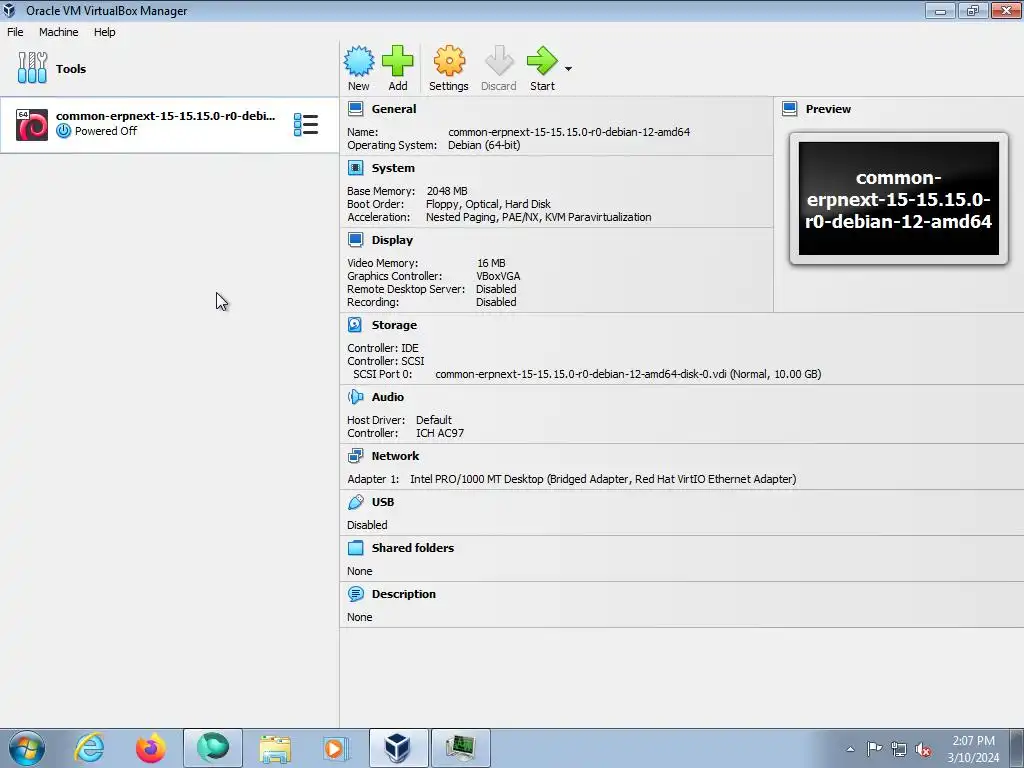The image size is (1024, 768).
Task: Click the boot order Floppy, Optical, Hard Disk
Action: (488, 204)
